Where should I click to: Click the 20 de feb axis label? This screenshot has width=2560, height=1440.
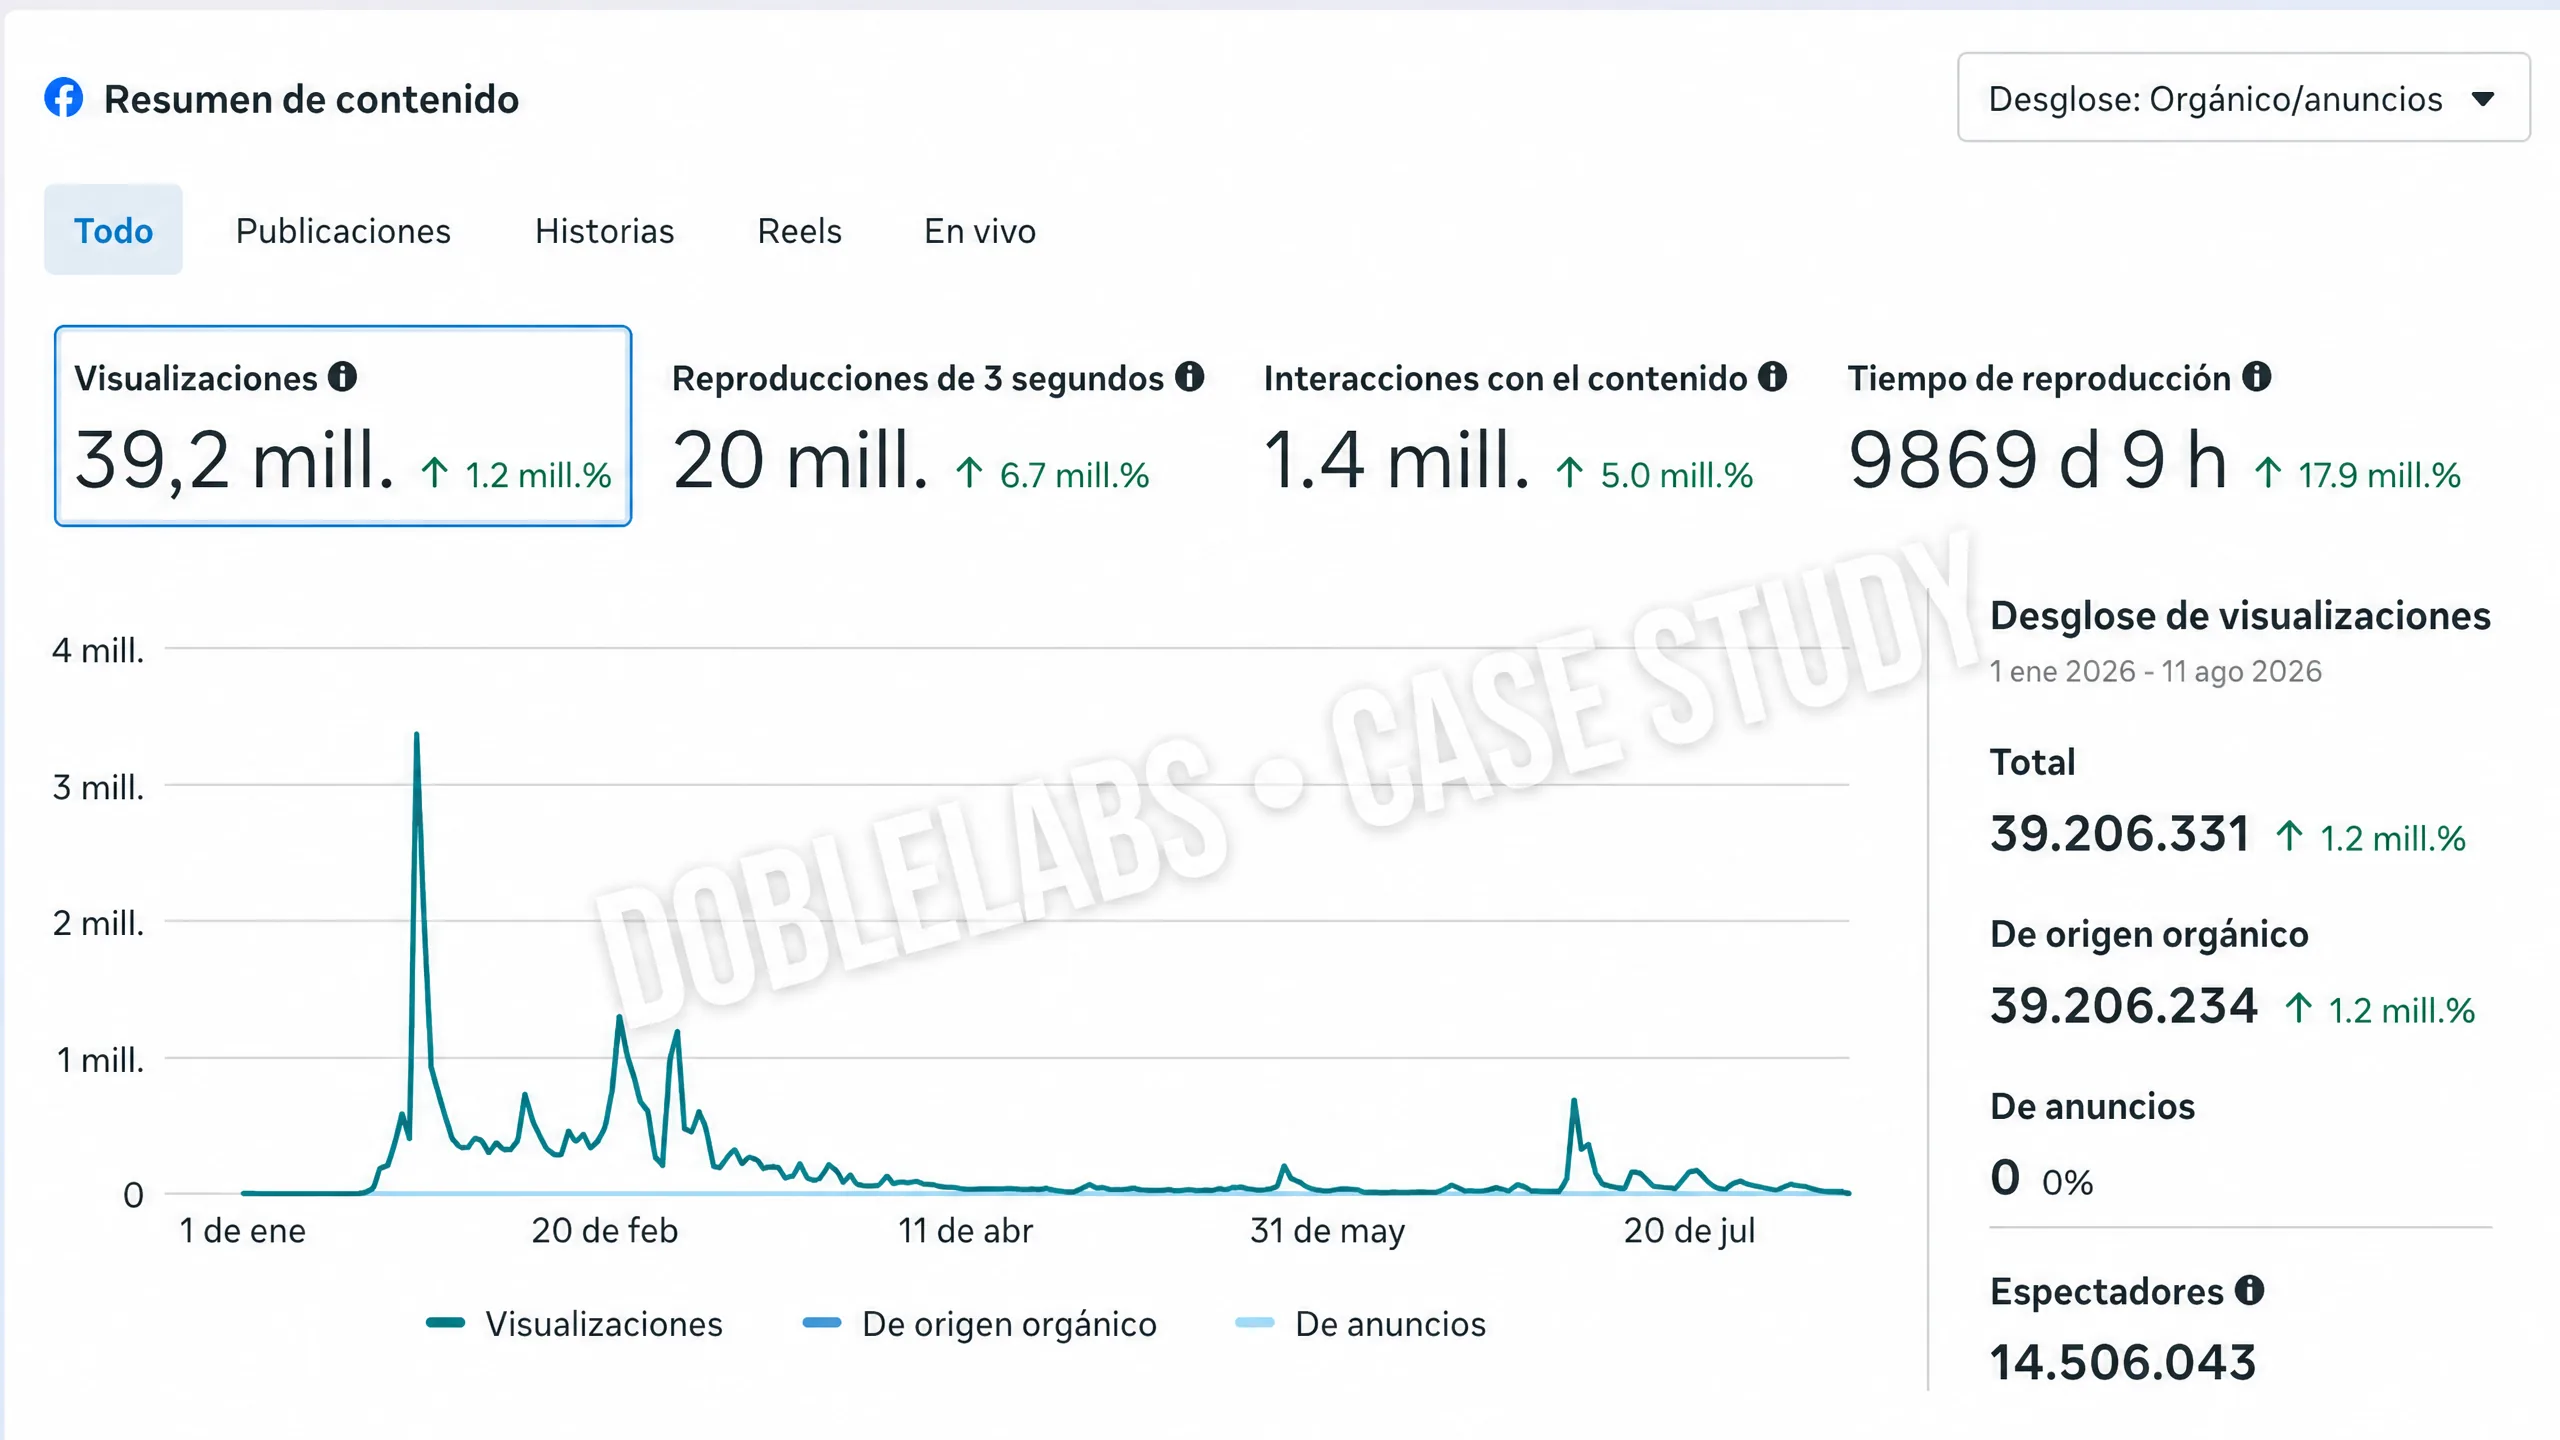click(x=604, y=1230)
